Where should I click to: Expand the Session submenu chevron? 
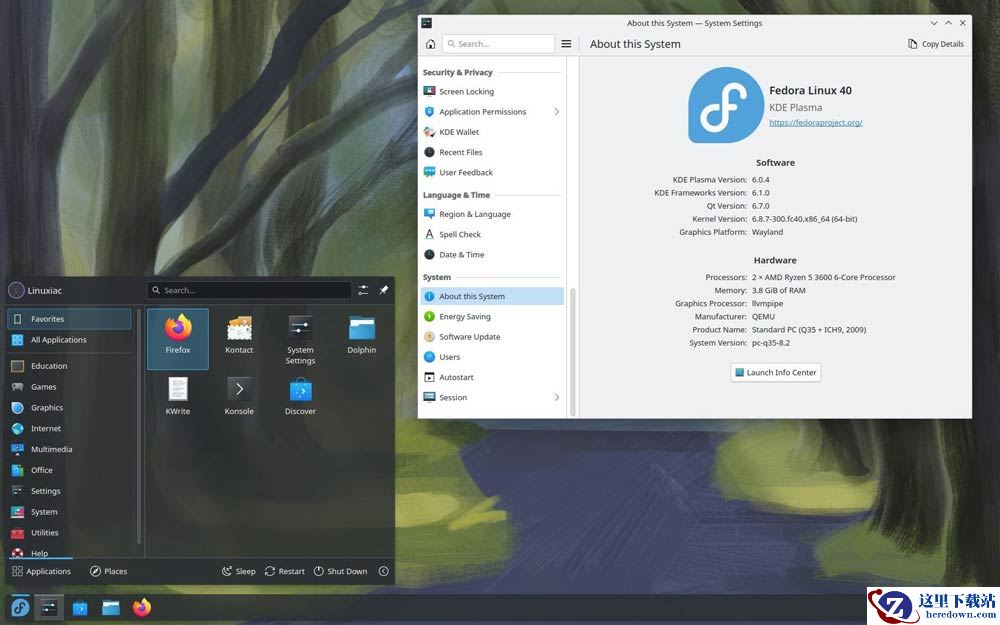coord(557,397)
